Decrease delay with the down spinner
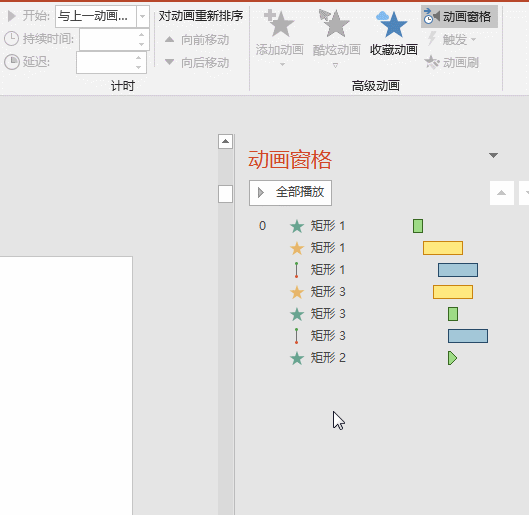Screen dimensions: 529x515 click(139, 67)
